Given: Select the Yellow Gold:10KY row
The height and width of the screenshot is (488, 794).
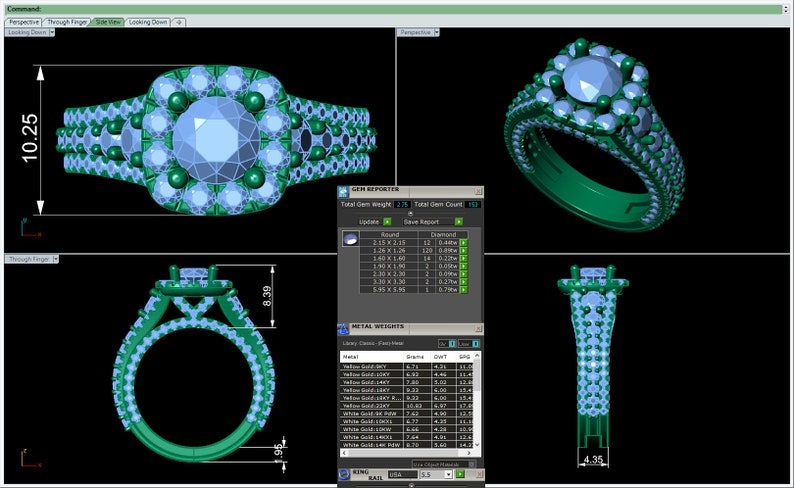Looking at the screenshot, I should (407, 375).
